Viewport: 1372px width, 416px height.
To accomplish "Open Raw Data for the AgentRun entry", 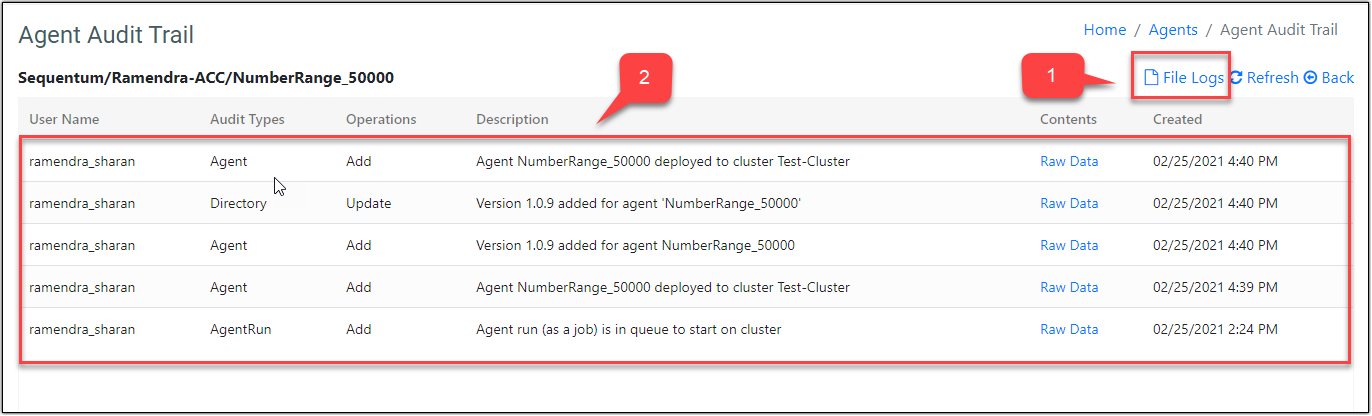I will [1069, 329].
